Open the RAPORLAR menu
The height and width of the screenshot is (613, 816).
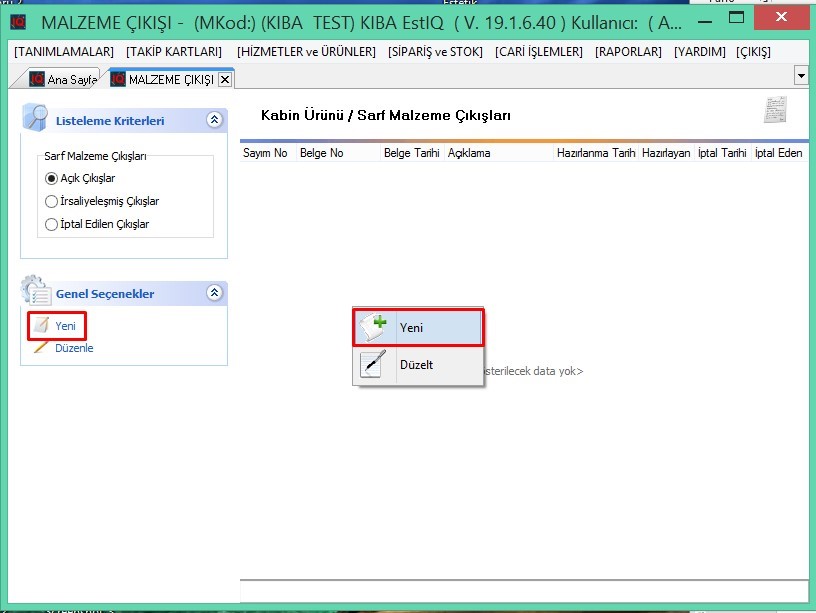point(628,52)
